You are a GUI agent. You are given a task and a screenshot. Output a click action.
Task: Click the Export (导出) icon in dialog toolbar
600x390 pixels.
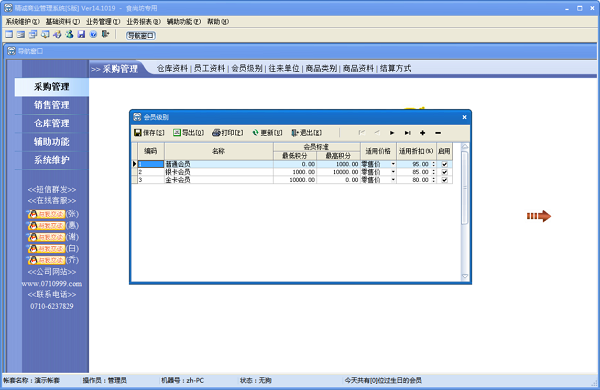tap(177, 132)
